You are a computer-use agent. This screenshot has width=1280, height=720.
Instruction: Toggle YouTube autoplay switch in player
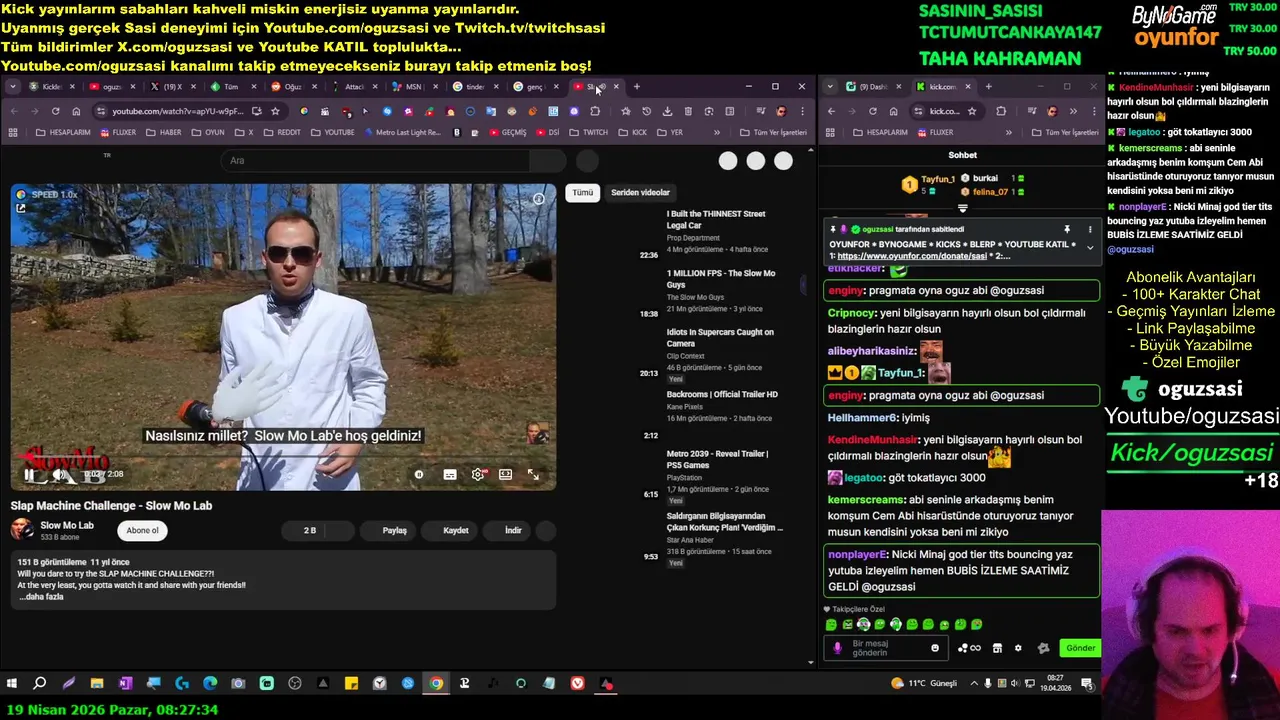pyautogui.click(x=419, y=475)
